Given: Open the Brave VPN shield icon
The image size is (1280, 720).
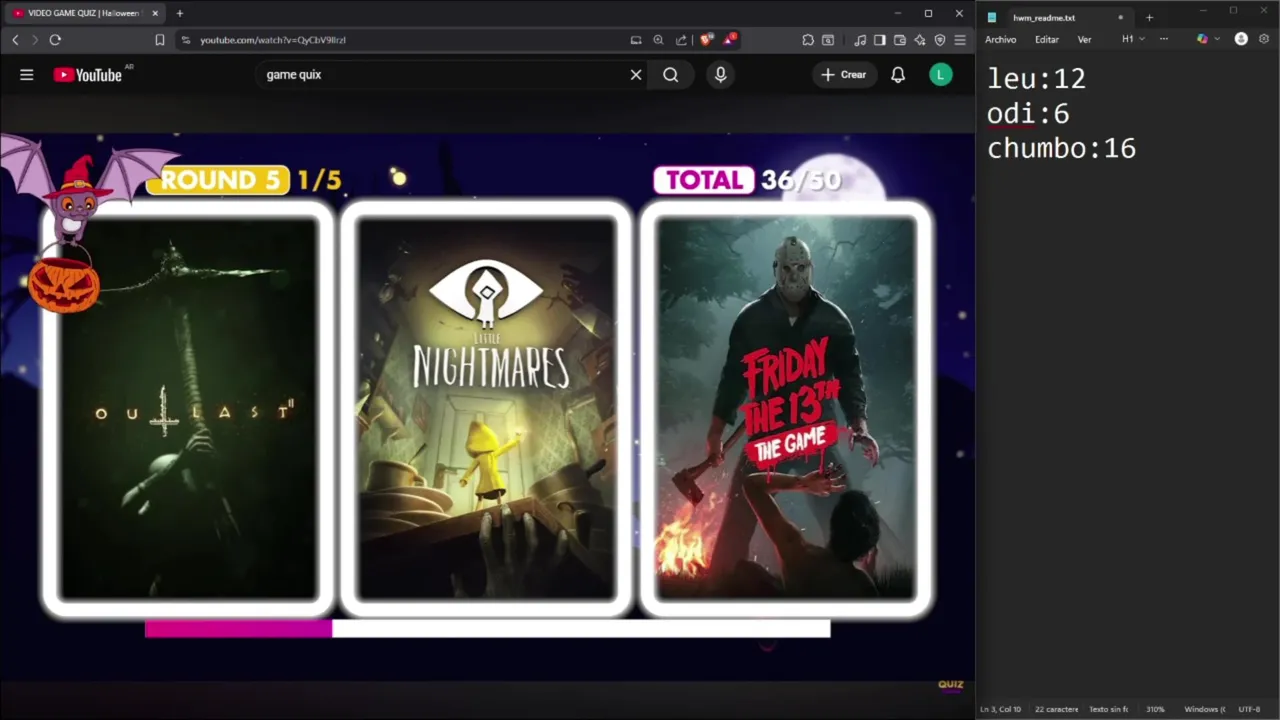Looking at the screenshot, I should (x=940, y=40).
